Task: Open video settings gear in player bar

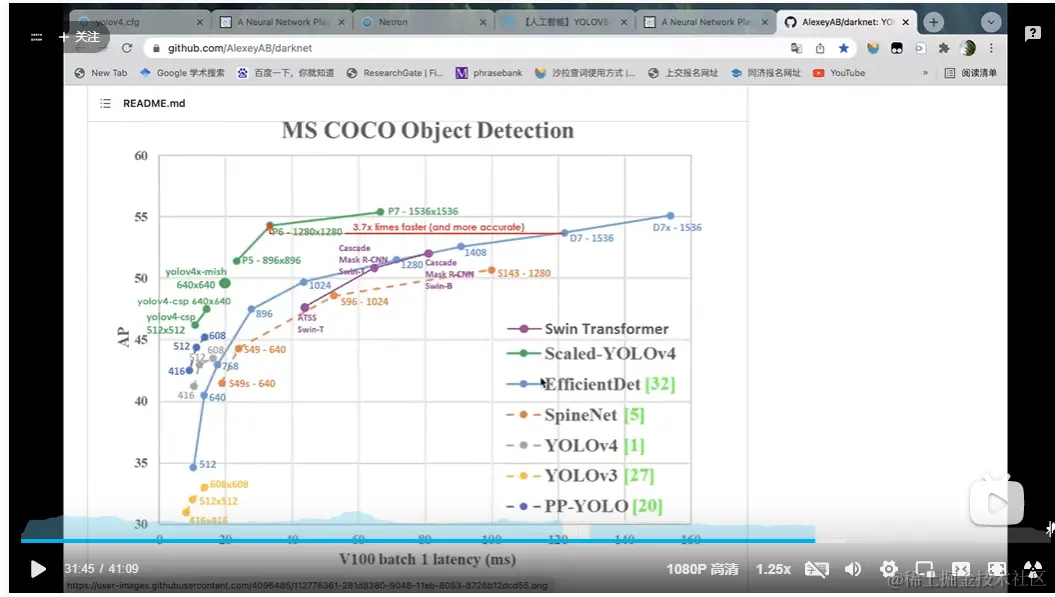Action: tap(889, 569)
